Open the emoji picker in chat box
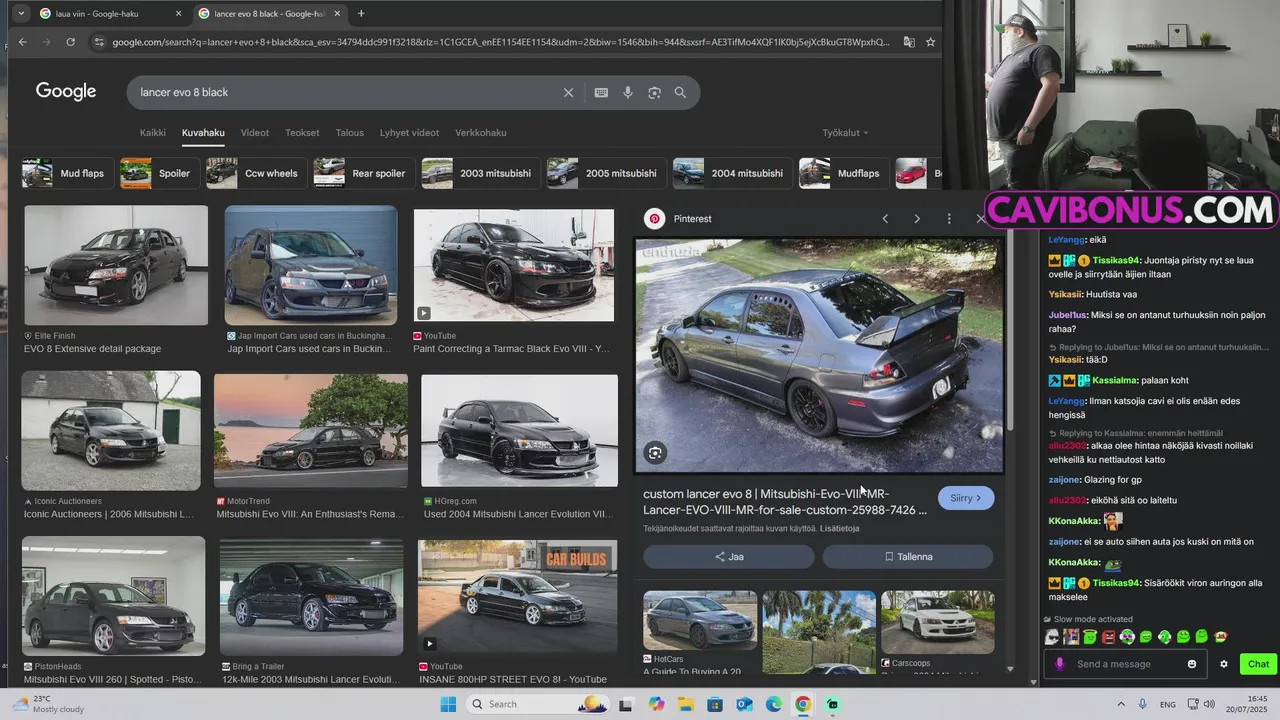Screen dimensions: 1280x720 [1192, 664]
